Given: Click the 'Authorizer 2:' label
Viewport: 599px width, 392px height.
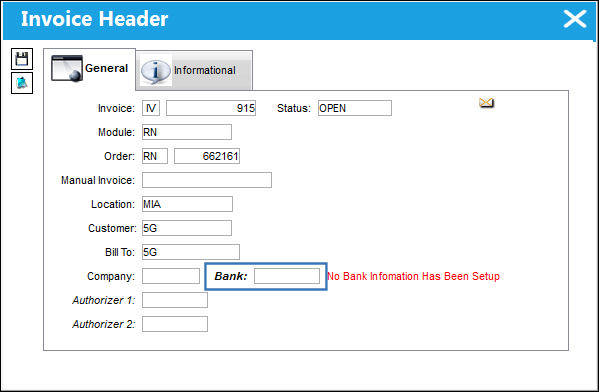Looking at the screenshot, I should [x=104, y=324].
